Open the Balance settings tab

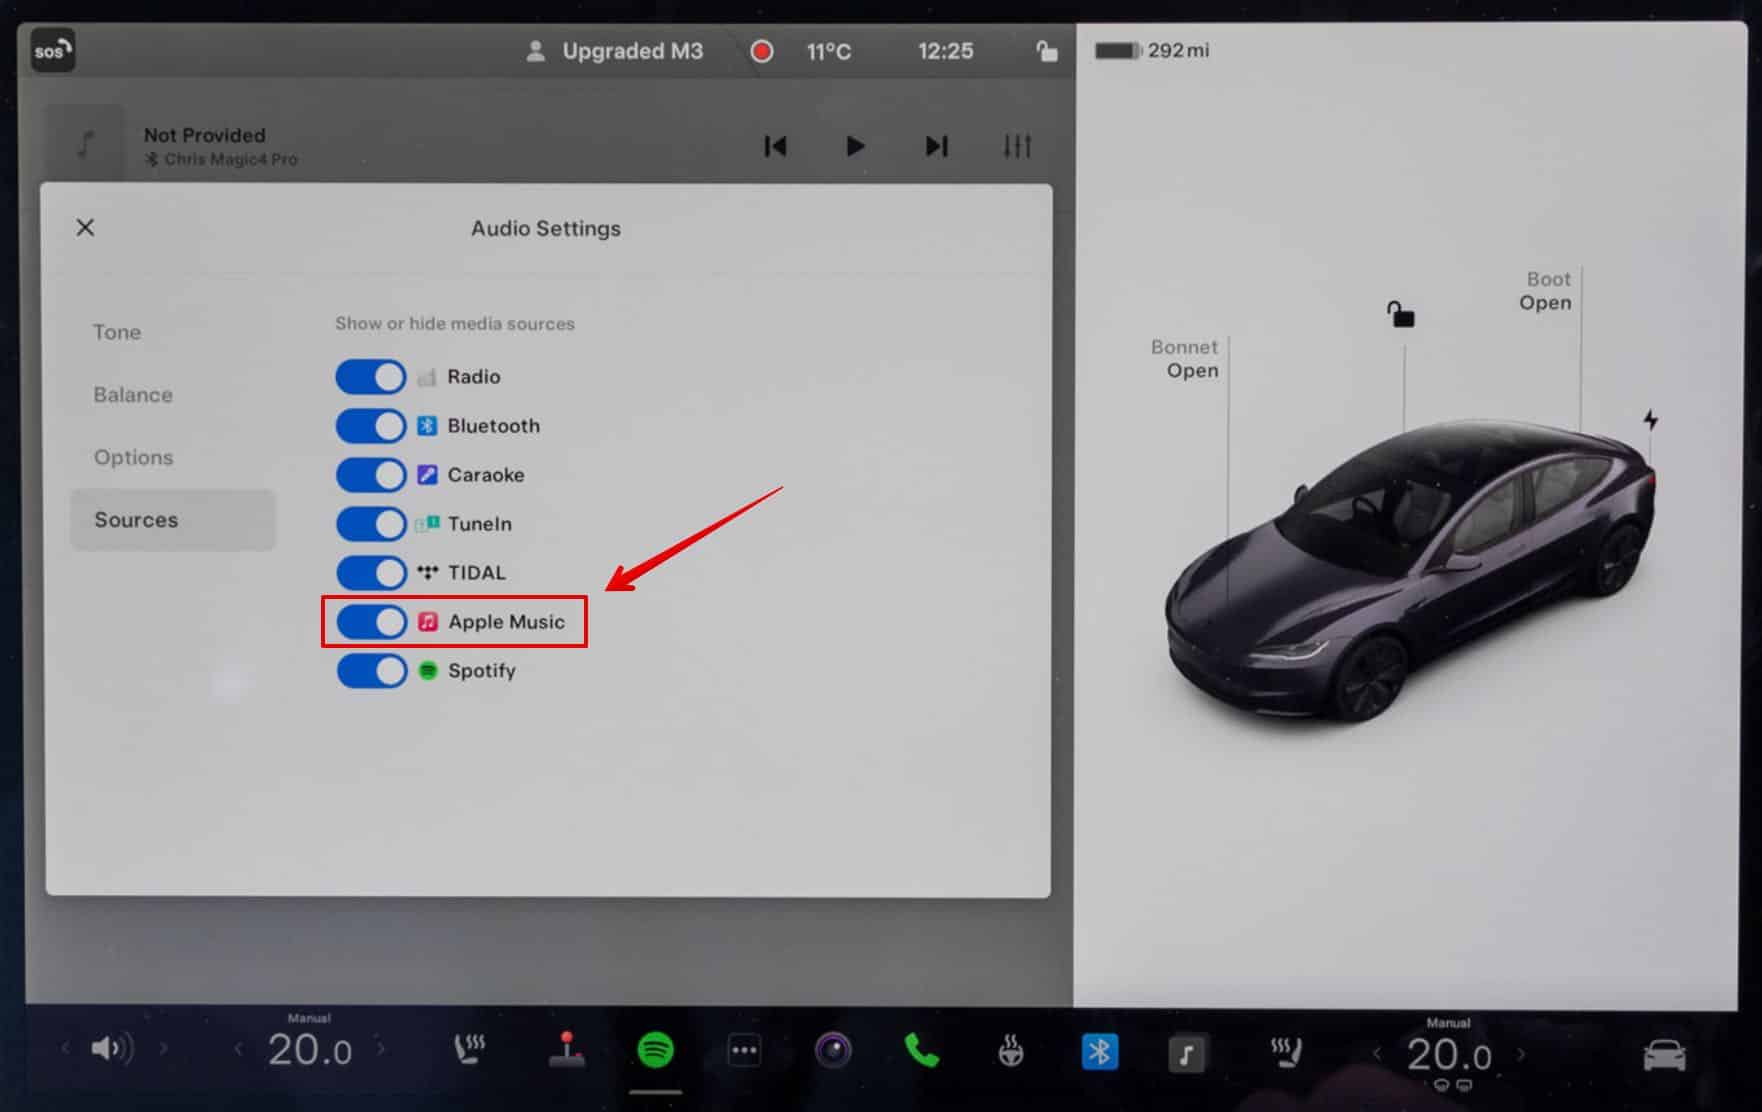[x=133, y=395]
